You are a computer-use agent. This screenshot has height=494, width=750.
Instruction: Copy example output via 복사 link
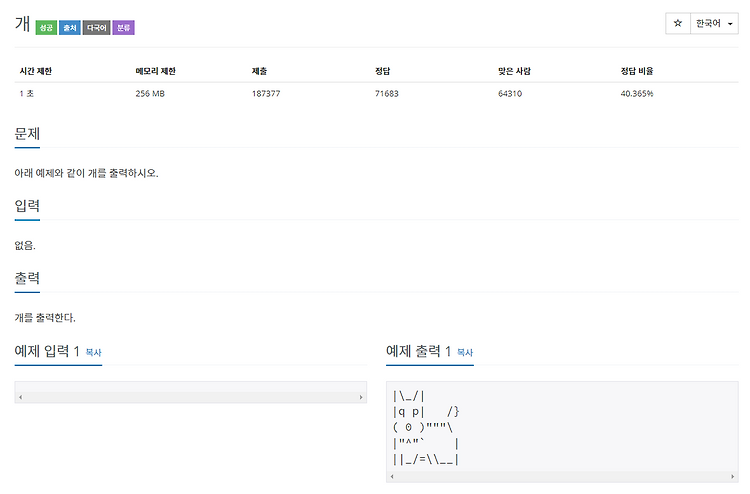click(465, 352)
